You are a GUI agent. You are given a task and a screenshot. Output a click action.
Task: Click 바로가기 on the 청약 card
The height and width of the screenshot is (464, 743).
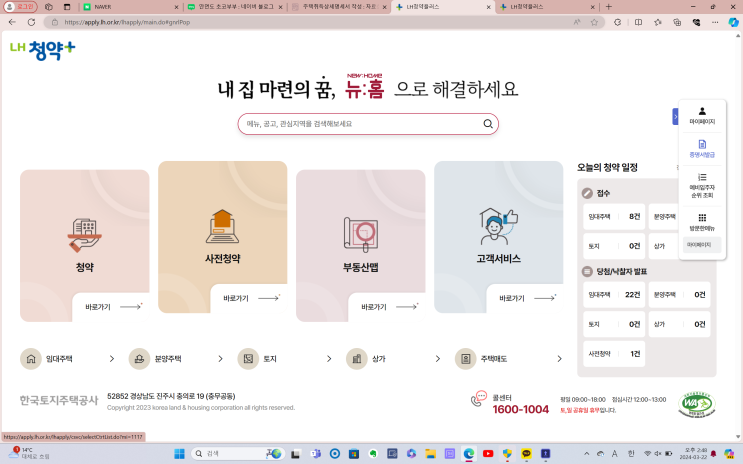[x=113, y=307]
